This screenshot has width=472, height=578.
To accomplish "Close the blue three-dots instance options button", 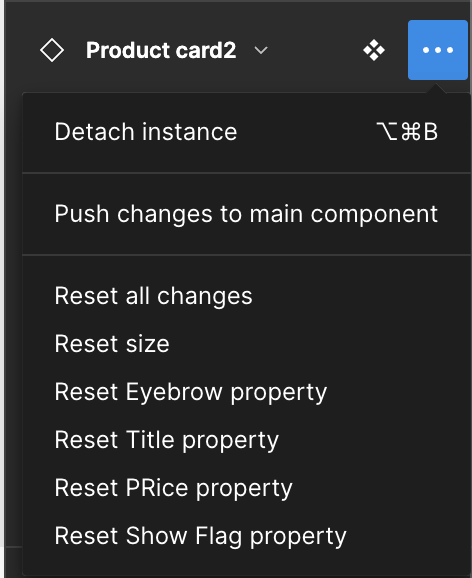I will click(438, 50).
